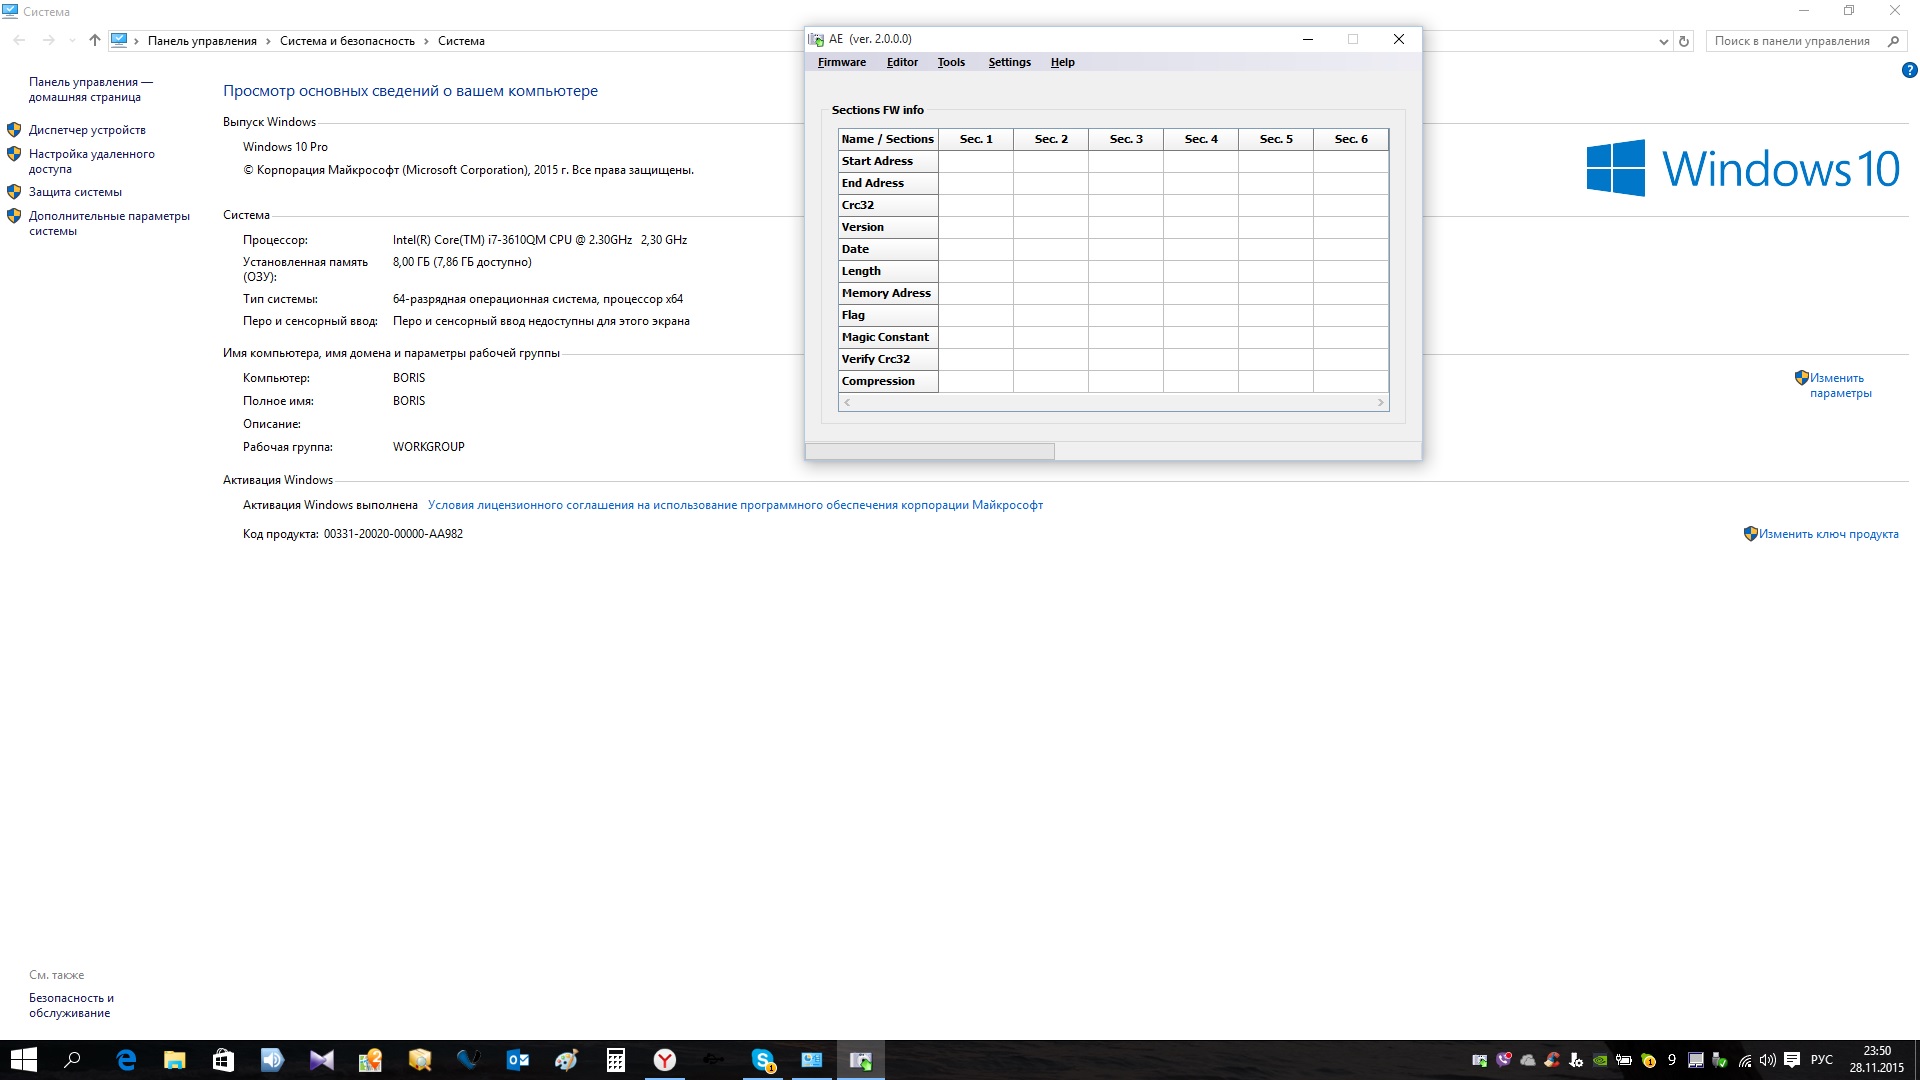Viewport: 1920px width, 1080px height.
Task: Expand address bar history dropdown
Action: pos(1663,41)
